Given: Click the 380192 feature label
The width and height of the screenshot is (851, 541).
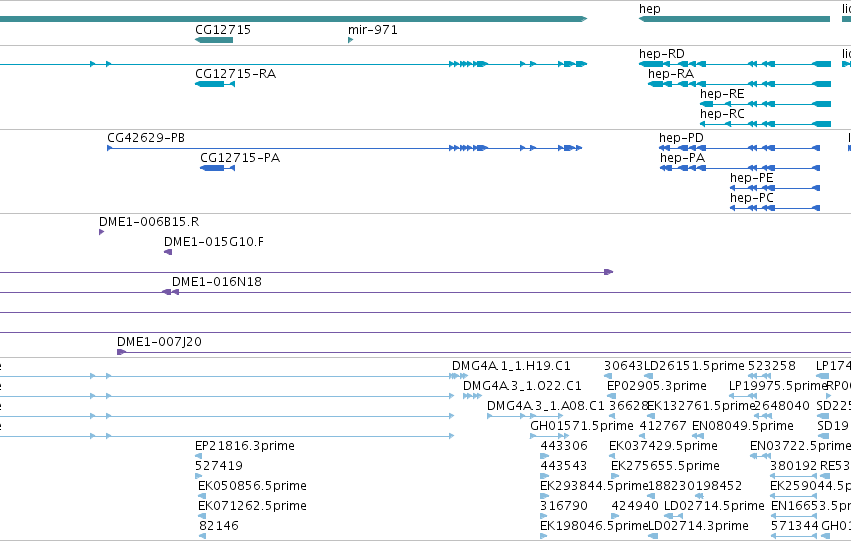Looking at the screenshot, I should pos(793,466).
